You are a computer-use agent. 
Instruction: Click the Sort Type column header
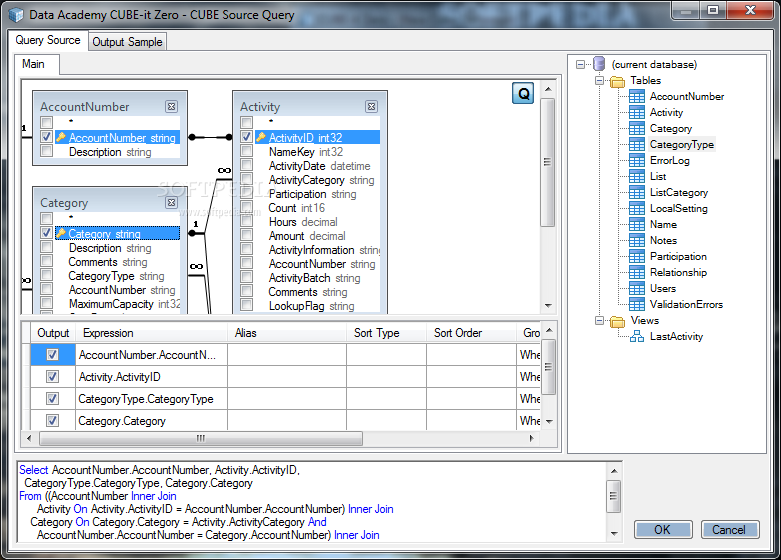(386, 333)
